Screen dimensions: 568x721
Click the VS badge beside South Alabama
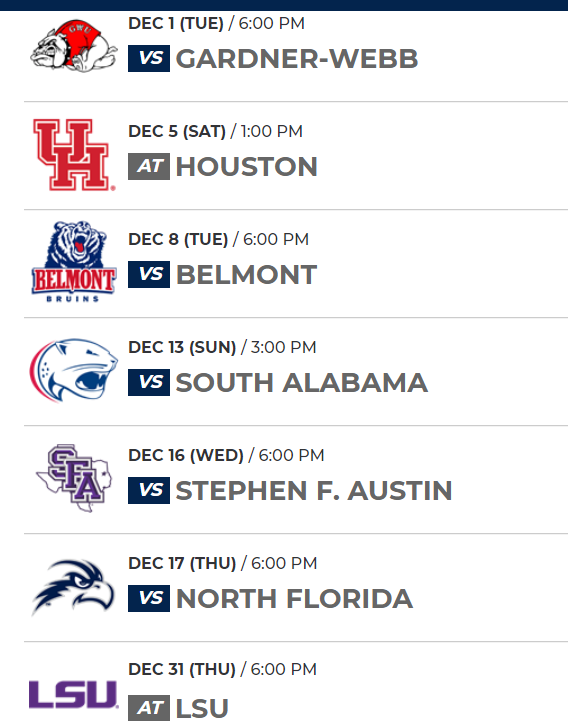(x=149, y=383)
